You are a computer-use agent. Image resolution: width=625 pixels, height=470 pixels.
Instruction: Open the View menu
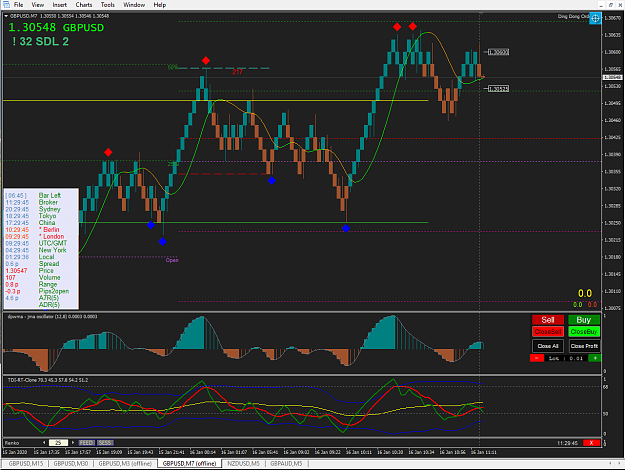tap(37, 5)
